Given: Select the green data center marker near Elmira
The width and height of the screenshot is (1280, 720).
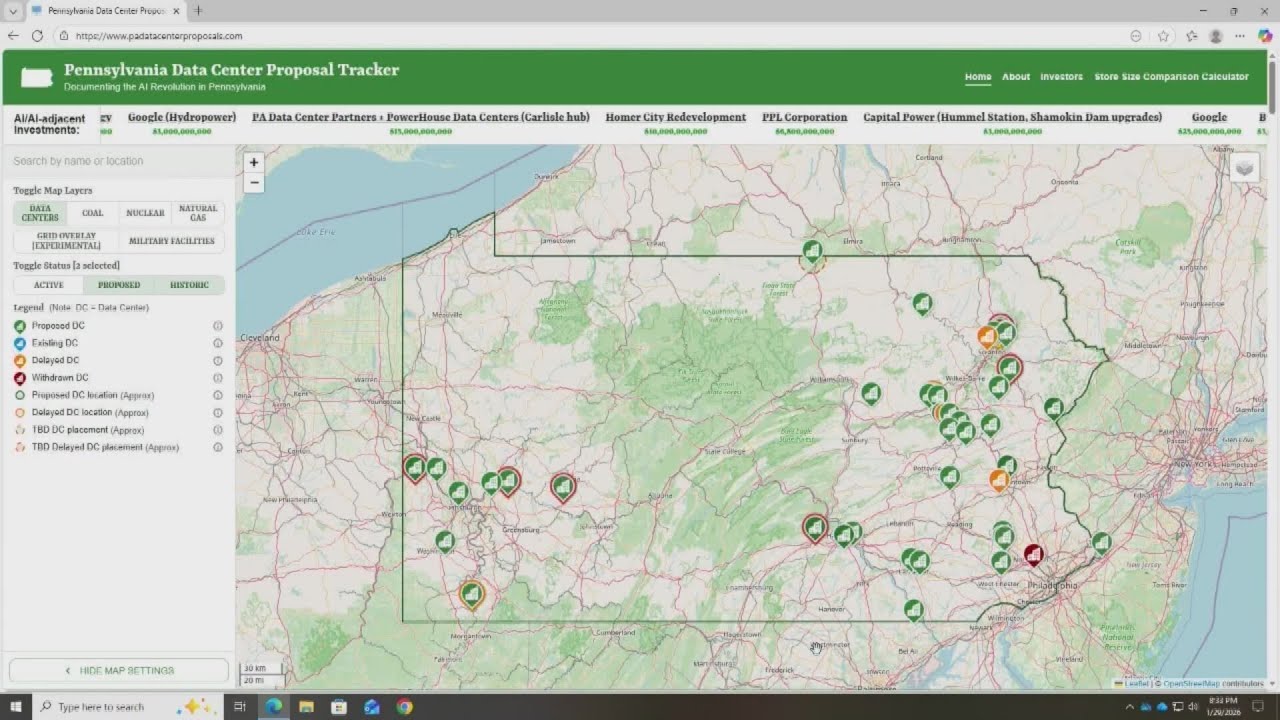Looking at the screenshot, I should (x=813, y=252).
